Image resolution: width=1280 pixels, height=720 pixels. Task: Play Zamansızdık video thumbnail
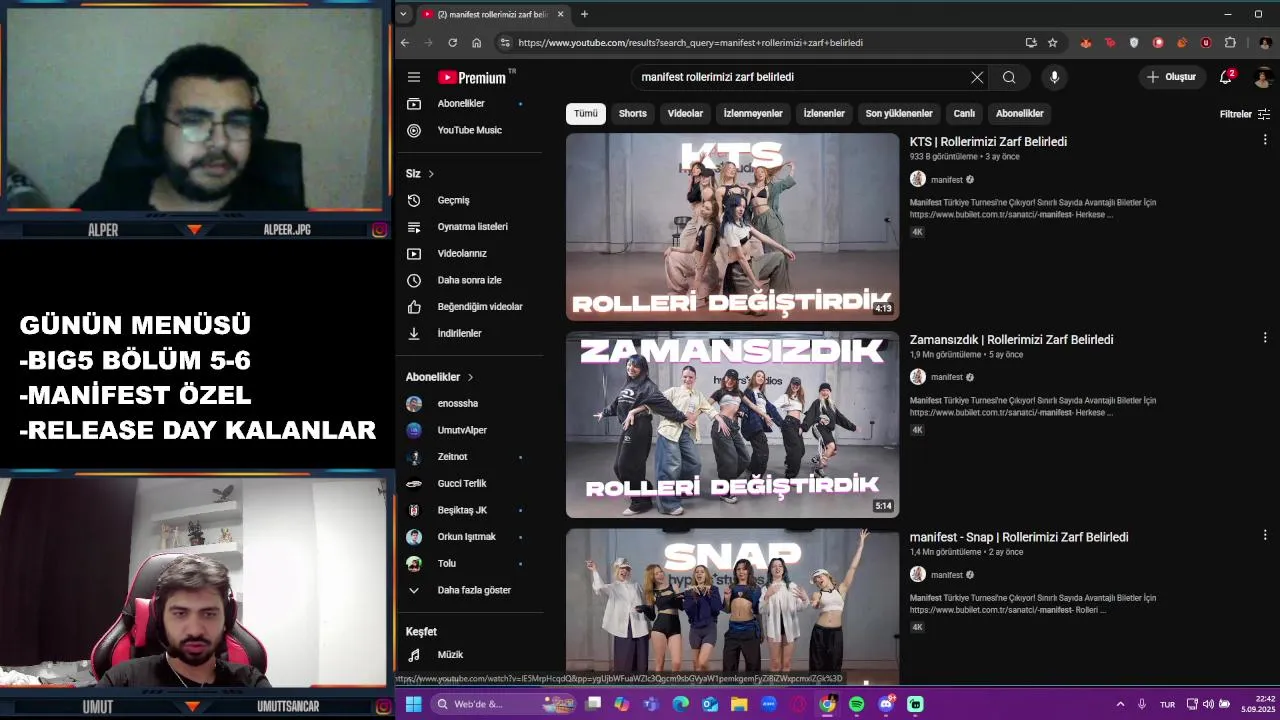coord(732,425)
